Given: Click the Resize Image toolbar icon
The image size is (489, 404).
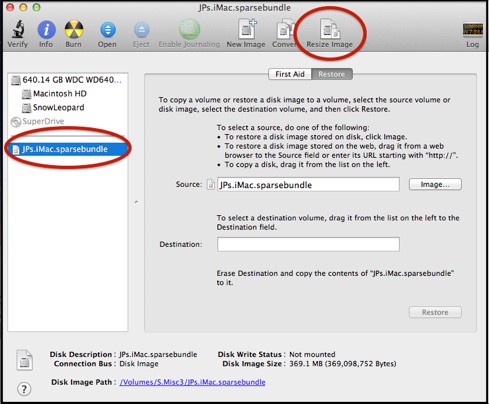Looking at the screenshot, I should coord(330,29).
